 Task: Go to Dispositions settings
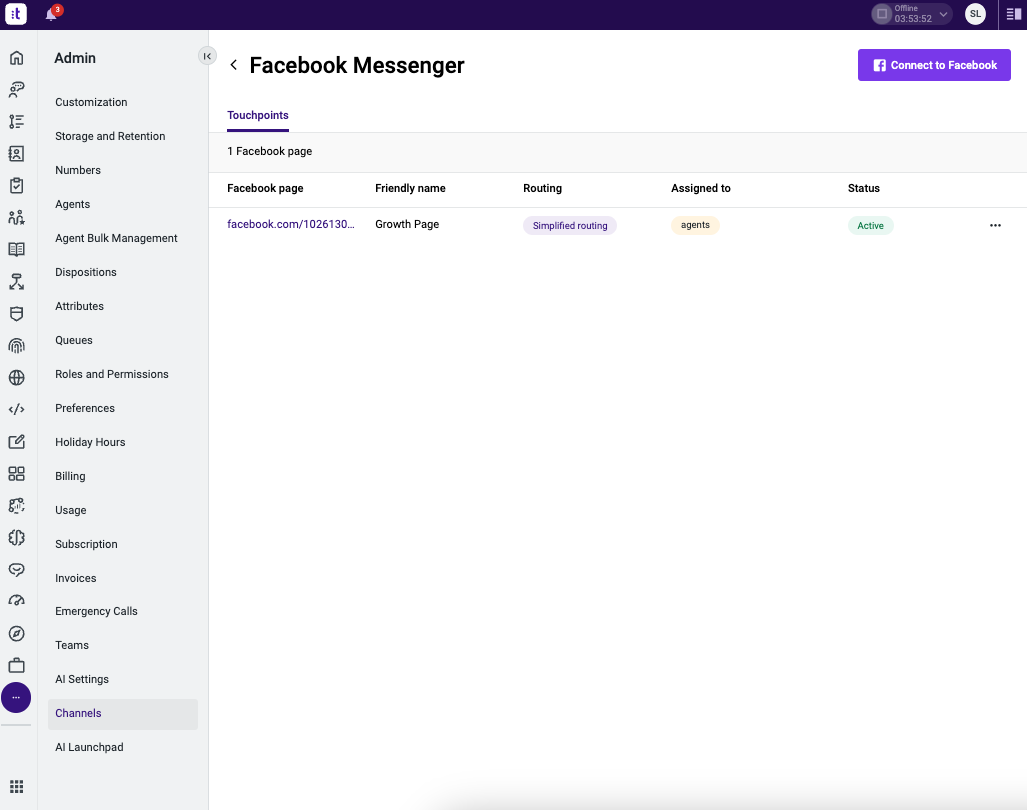86,272
